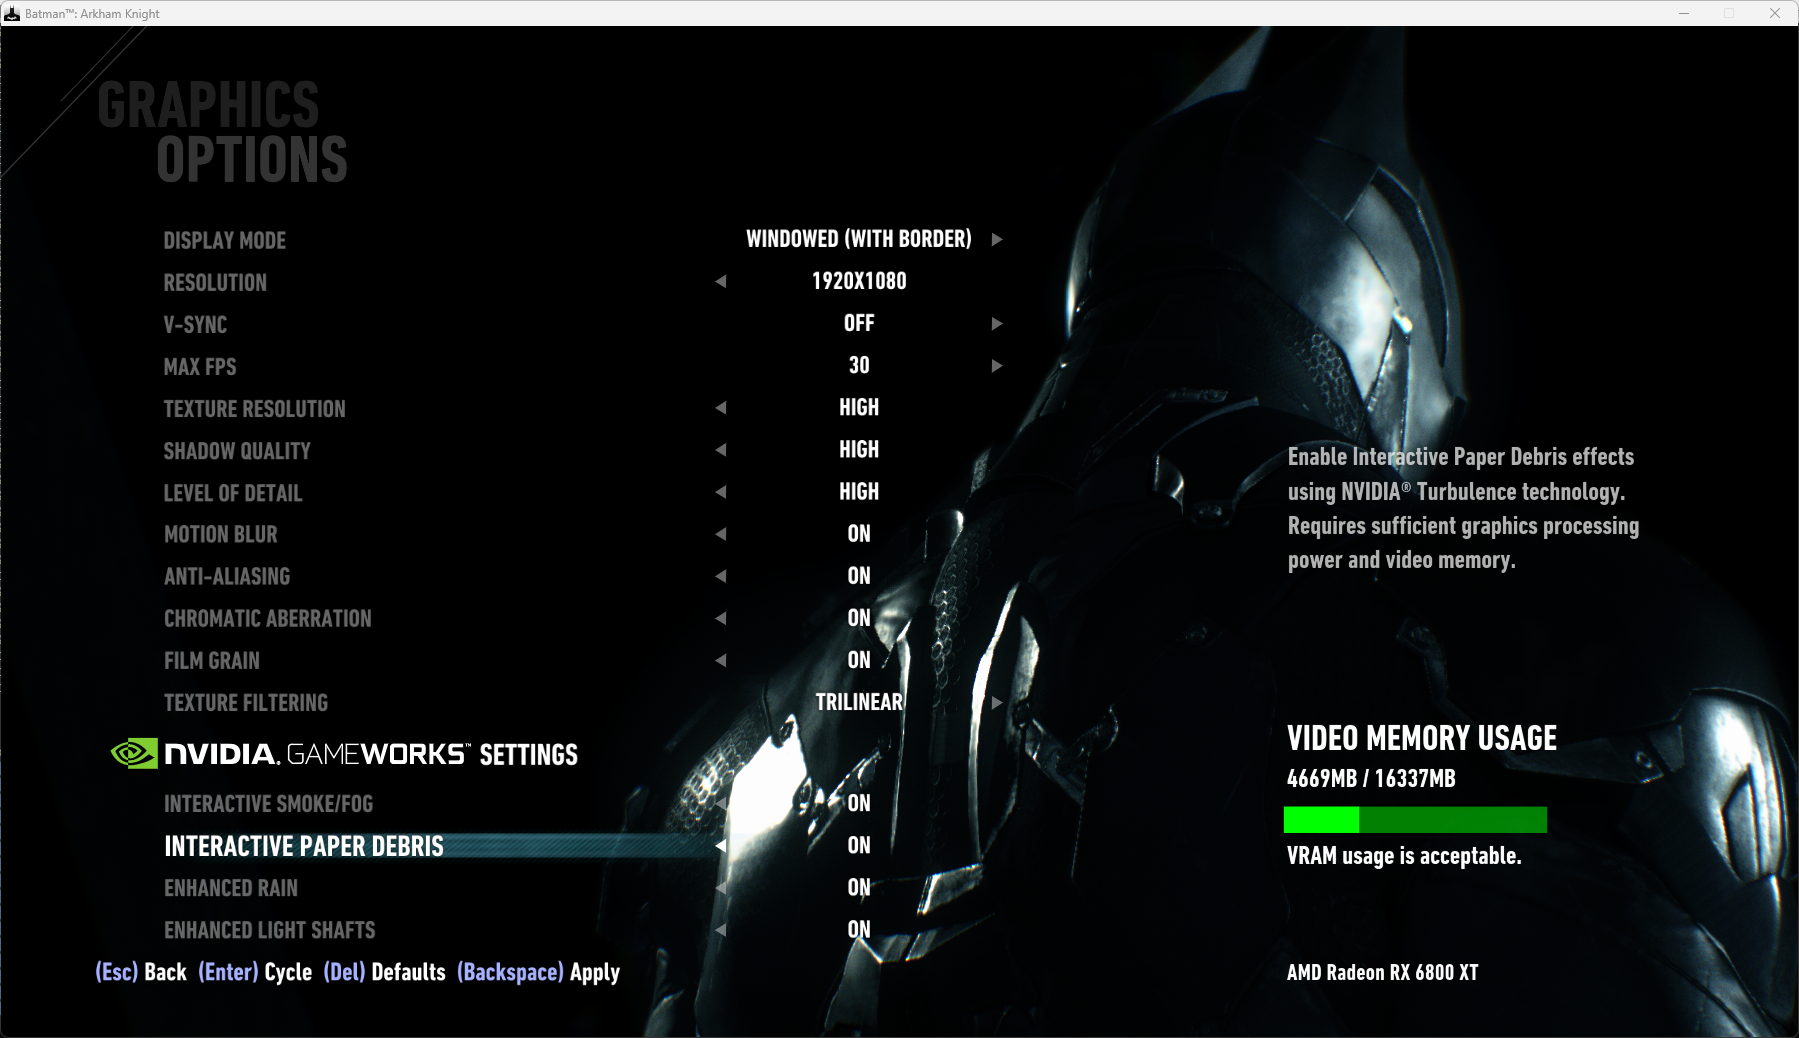Image resolution: width=1799 pixels, height=1038 pixels.
Task: Select the Shadow Quality menu option
Action: (x=237, y=450)
